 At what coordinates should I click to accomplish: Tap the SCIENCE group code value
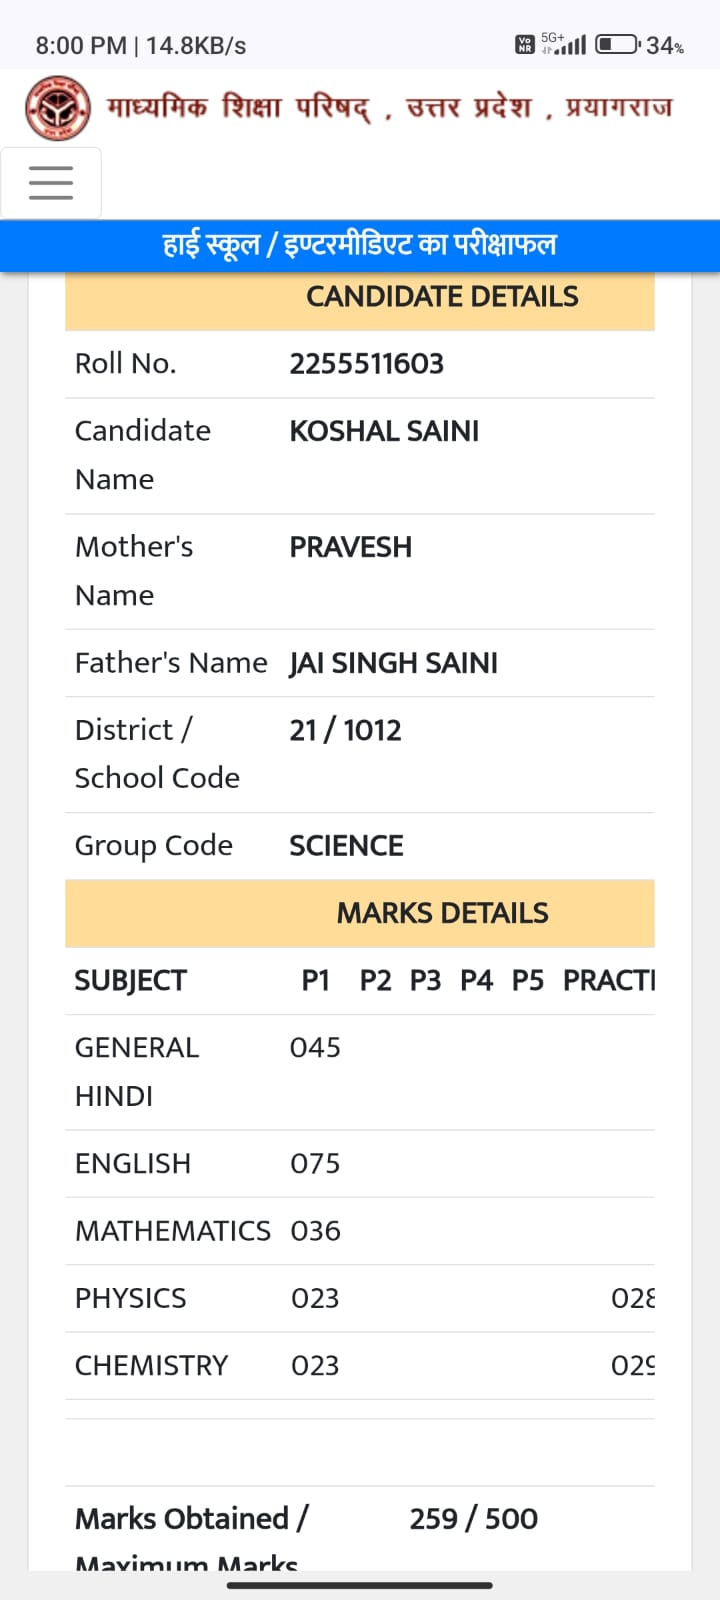click(346, 846)
